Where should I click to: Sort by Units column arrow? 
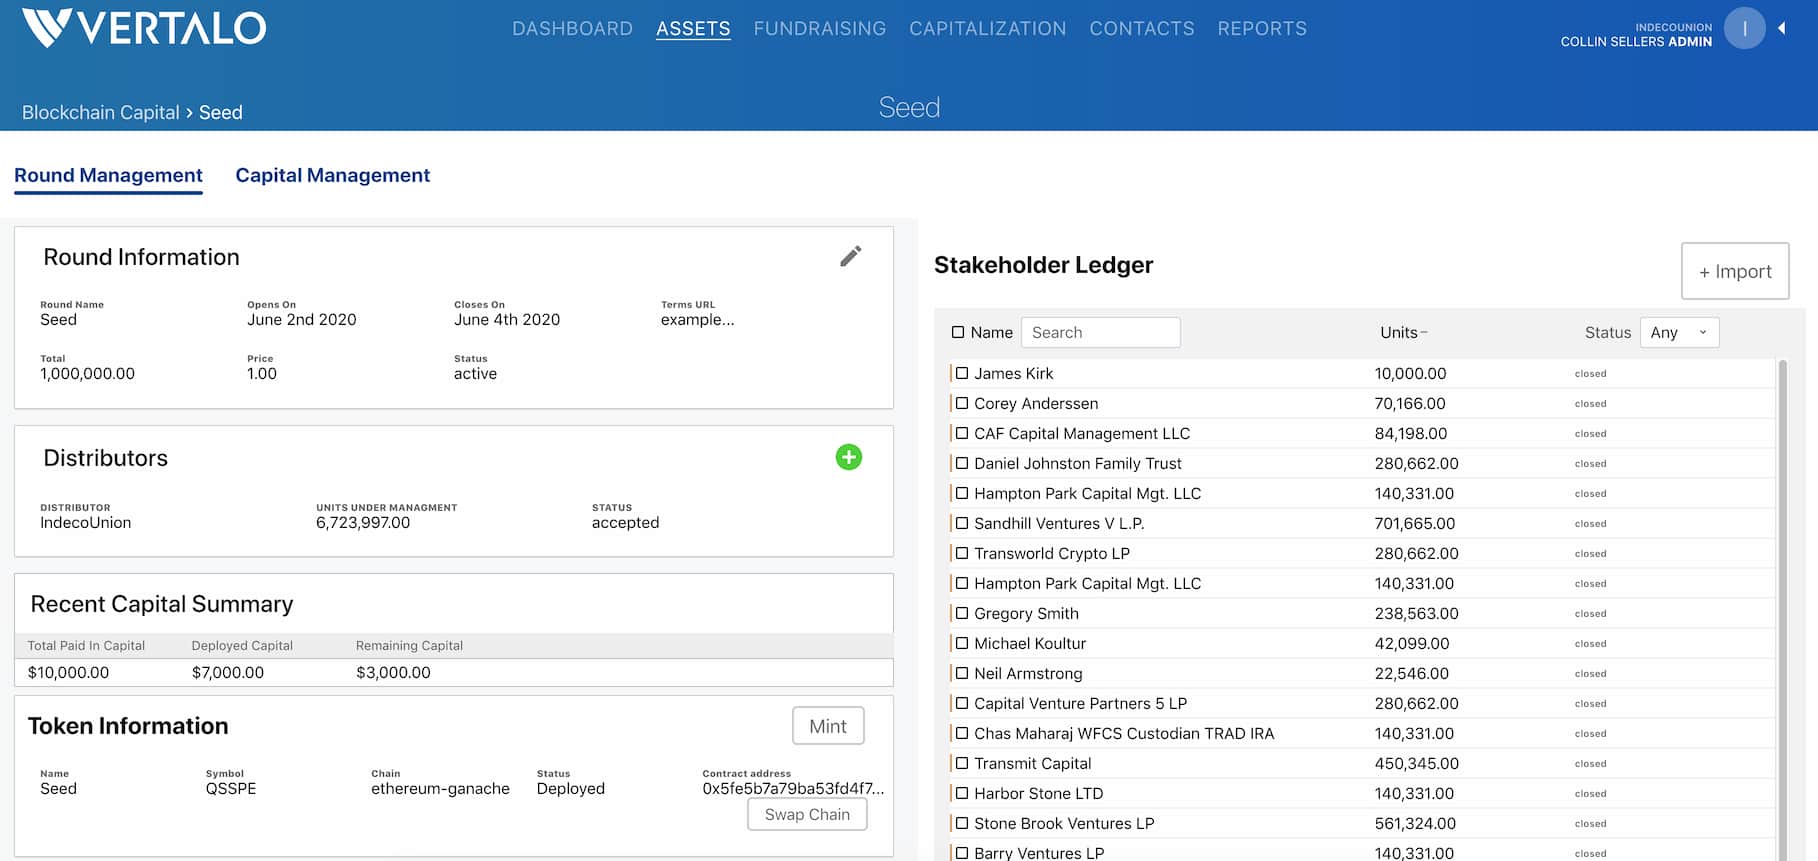(x=1424, y=333)
